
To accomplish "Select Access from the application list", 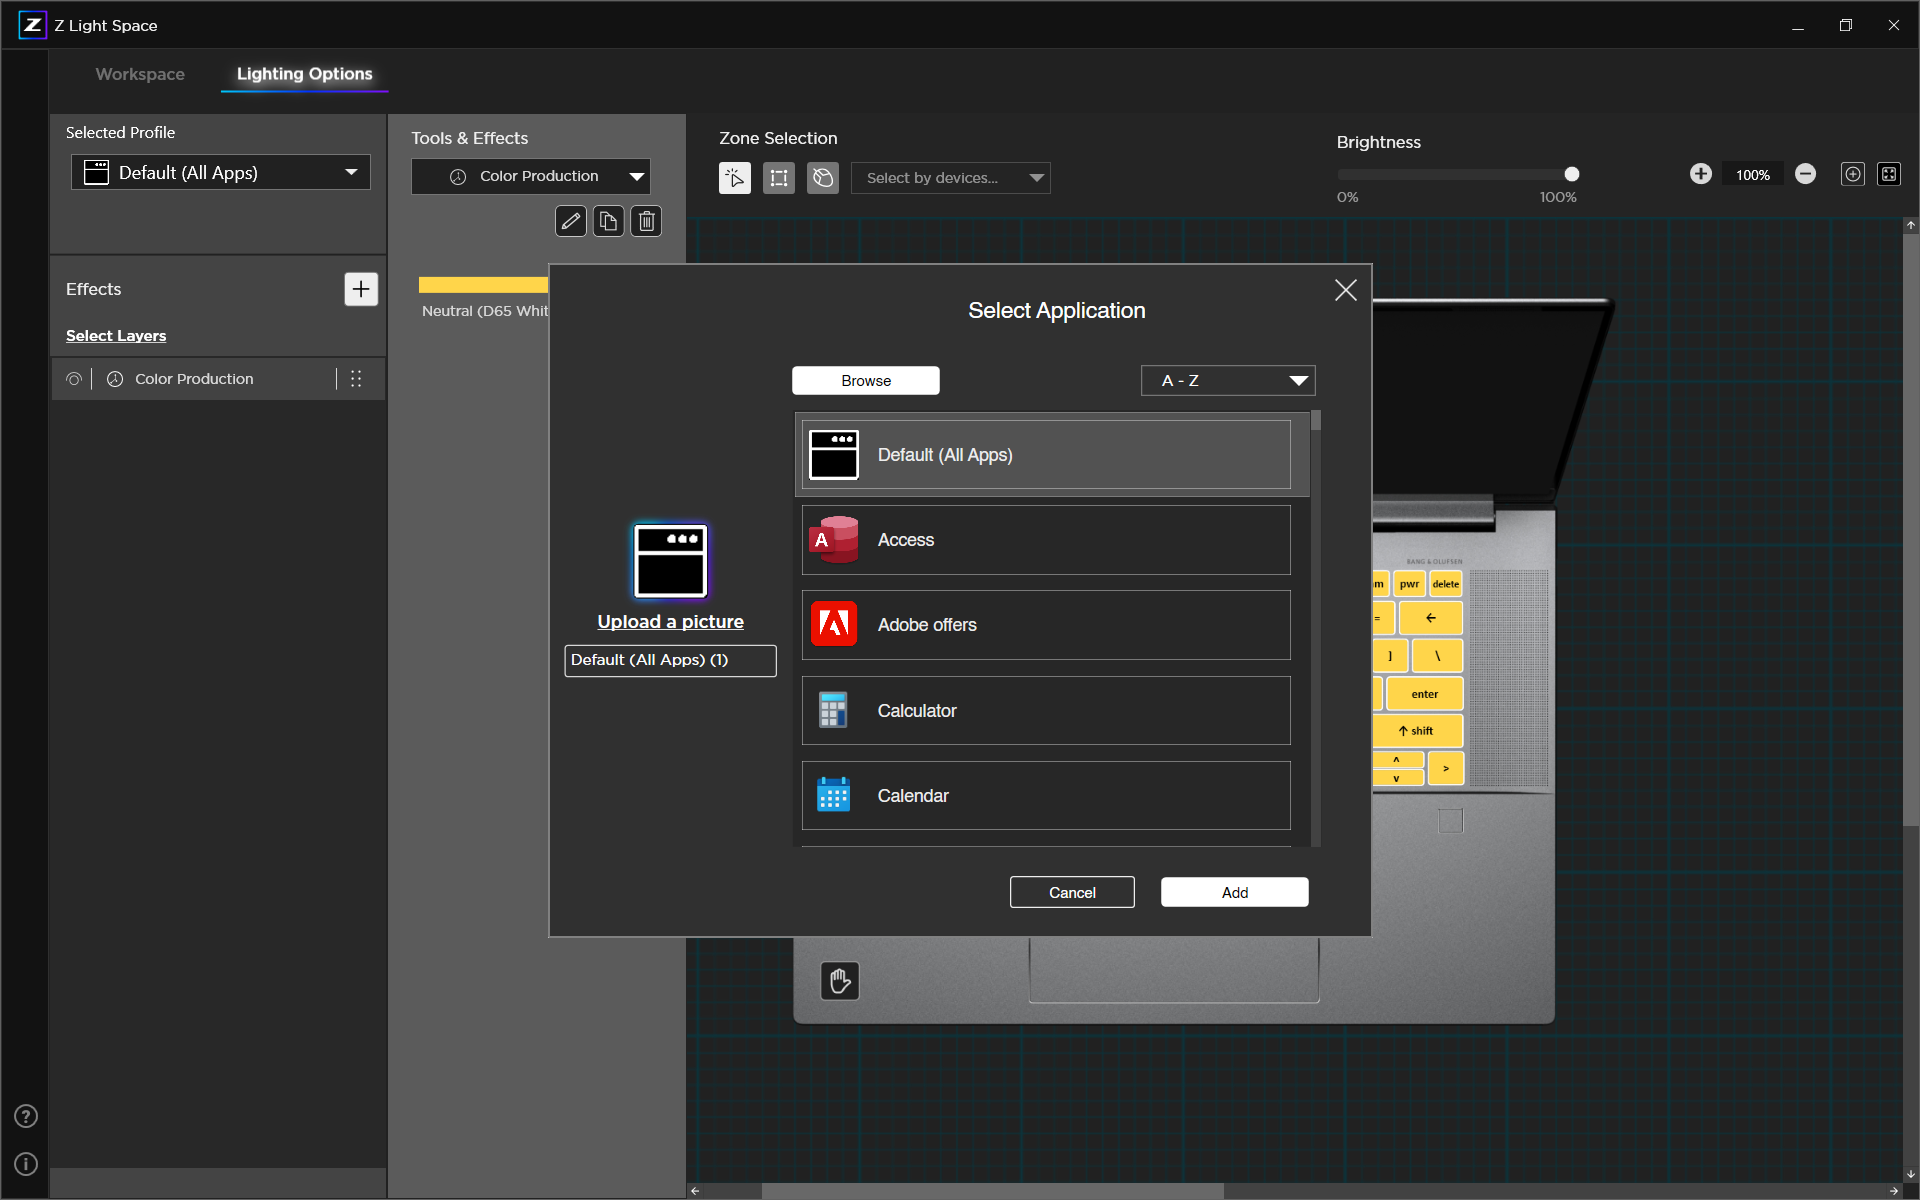I will click(x=1046, y=540).
